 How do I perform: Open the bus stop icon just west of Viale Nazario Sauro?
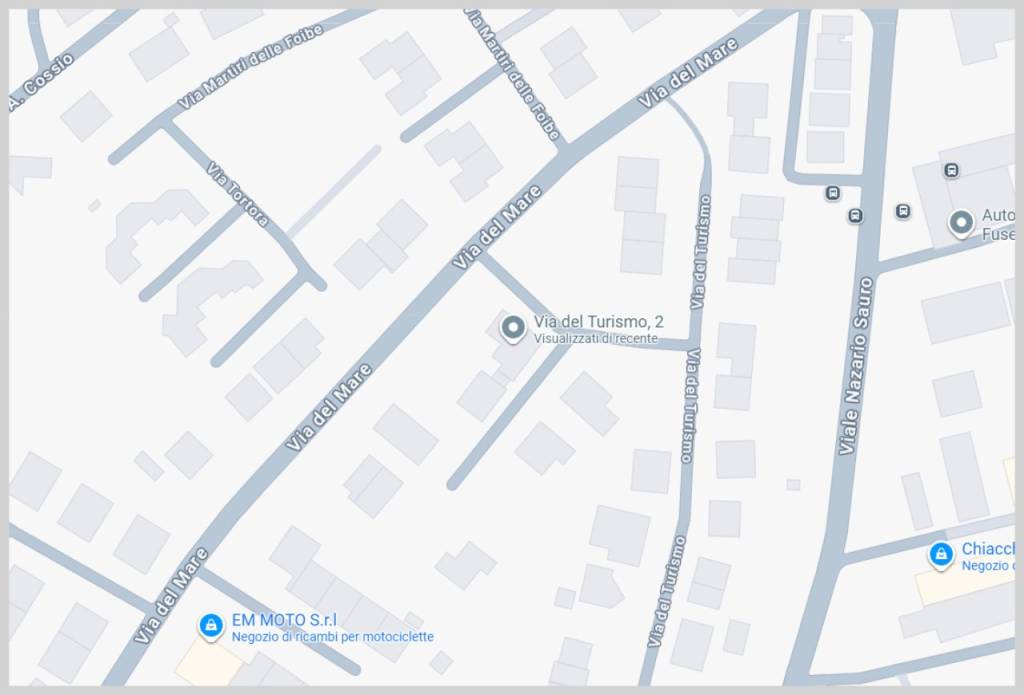pyautogui.click(x=832, y=193)
